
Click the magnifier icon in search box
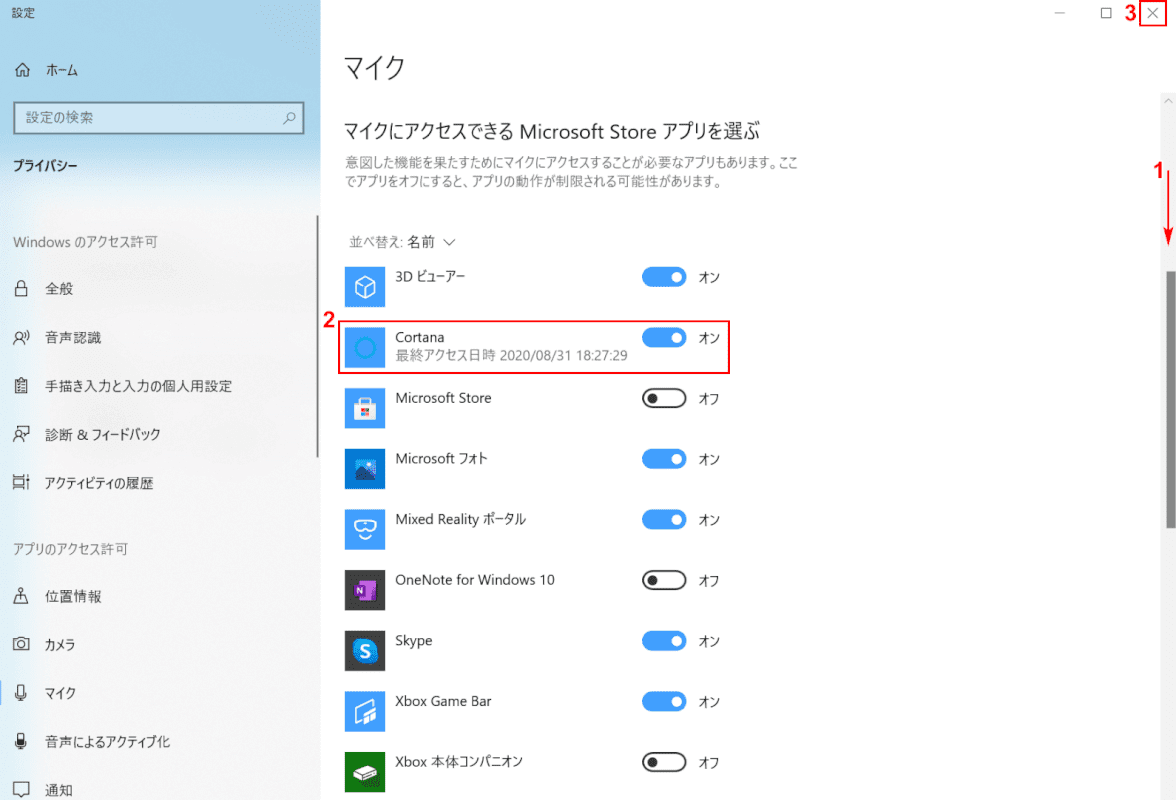(x=289, y=118)
